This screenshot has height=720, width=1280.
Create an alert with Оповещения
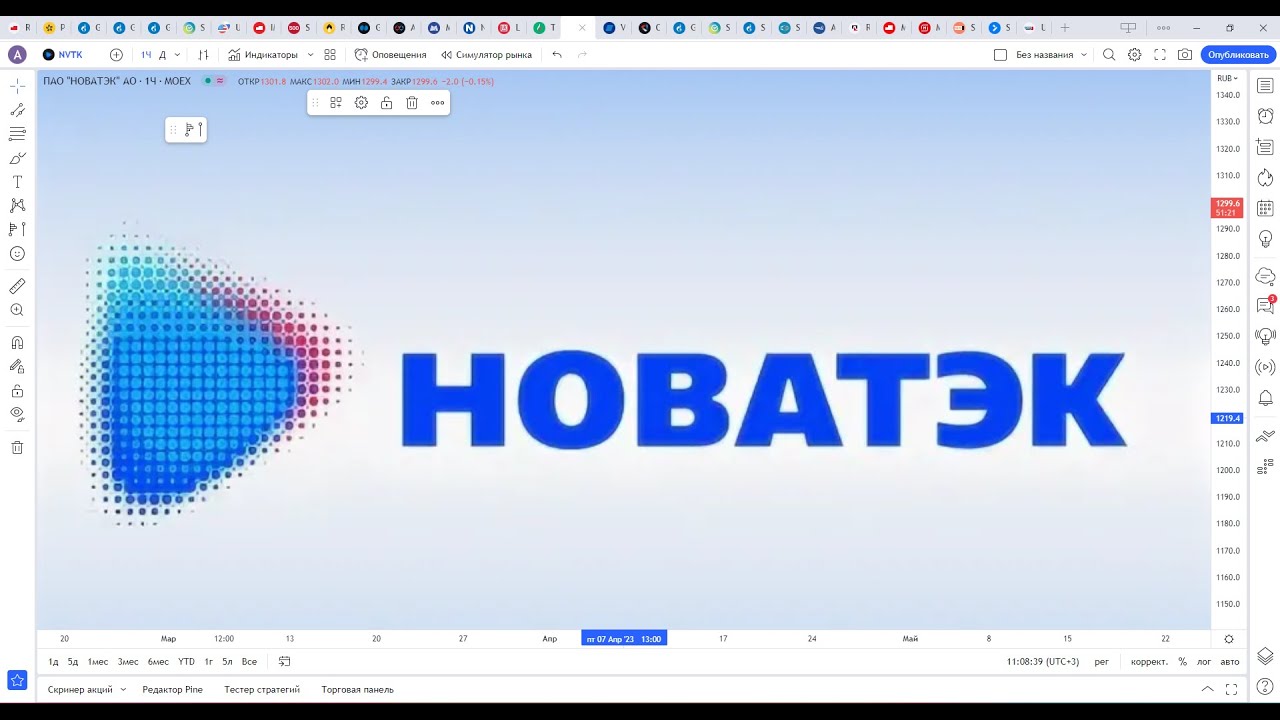pos(390,55)
